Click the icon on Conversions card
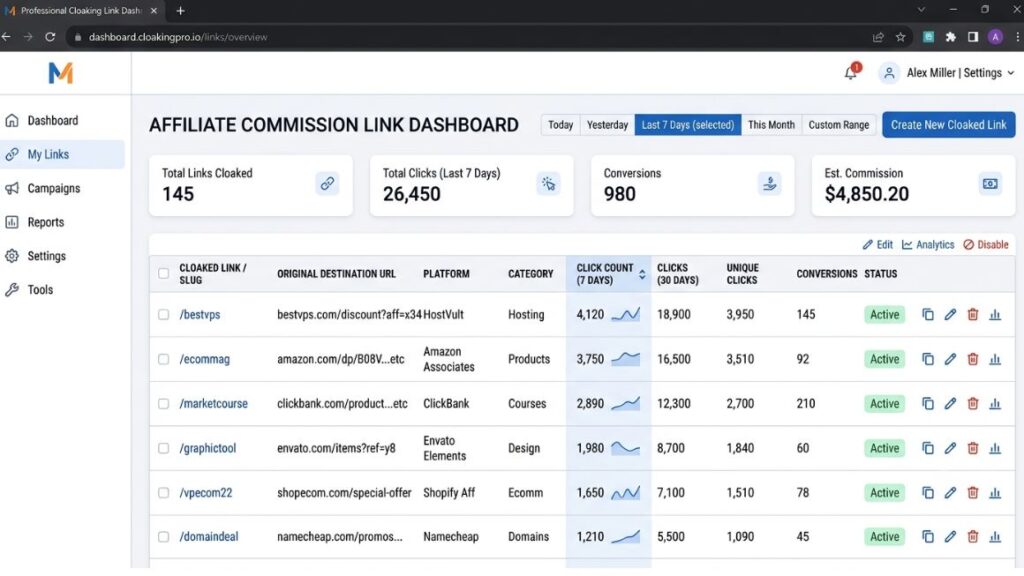This screenshot has height=576, width=1024. pos(769,184)
